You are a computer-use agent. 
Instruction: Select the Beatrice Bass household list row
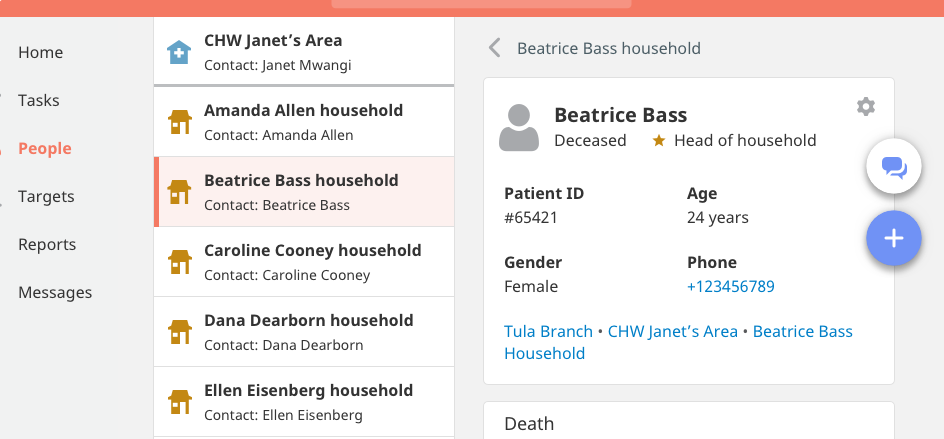tap(304, 192)
